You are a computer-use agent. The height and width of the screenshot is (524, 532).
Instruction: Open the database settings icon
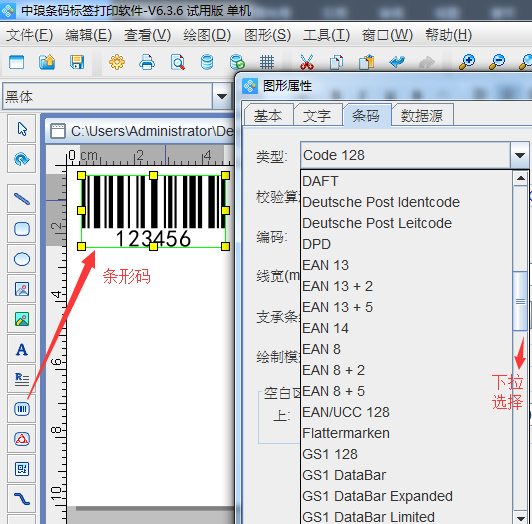(x=207, y=62)
